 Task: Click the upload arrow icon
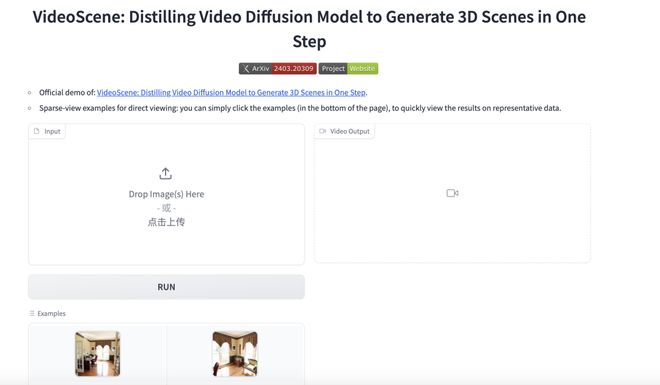(165, 174)
